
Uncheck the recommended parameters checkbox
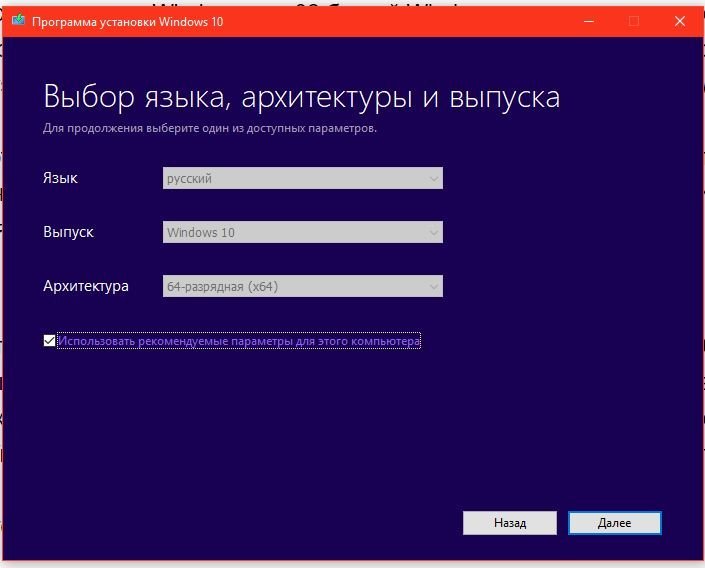(49, 341)
